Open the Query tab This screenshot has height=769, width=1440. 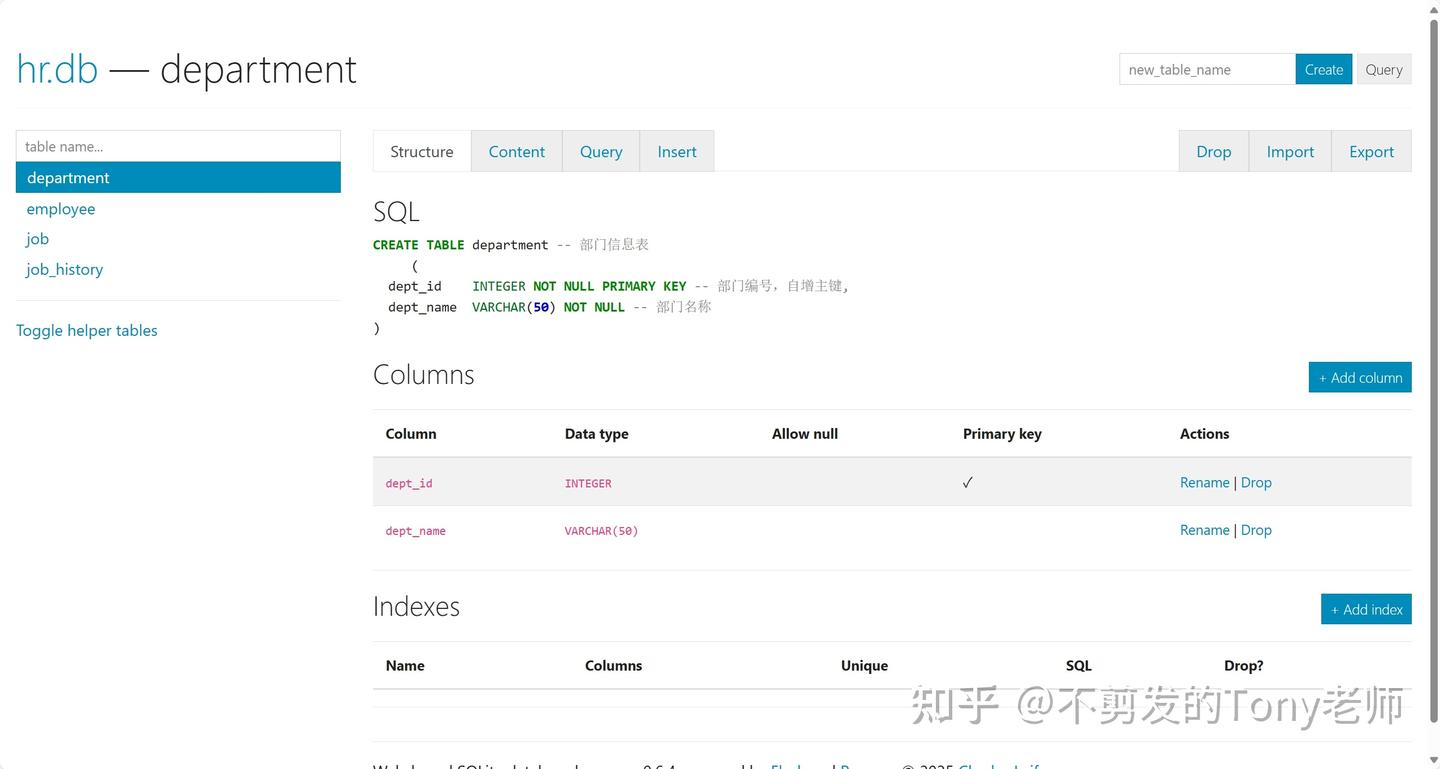pos(600,151)
